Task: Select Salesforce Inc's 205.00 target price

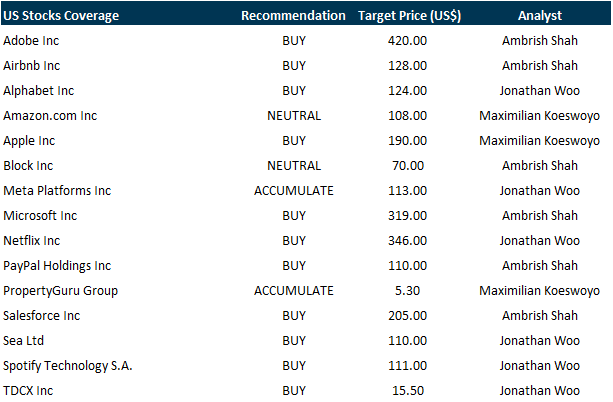Action: pos(407,316)
